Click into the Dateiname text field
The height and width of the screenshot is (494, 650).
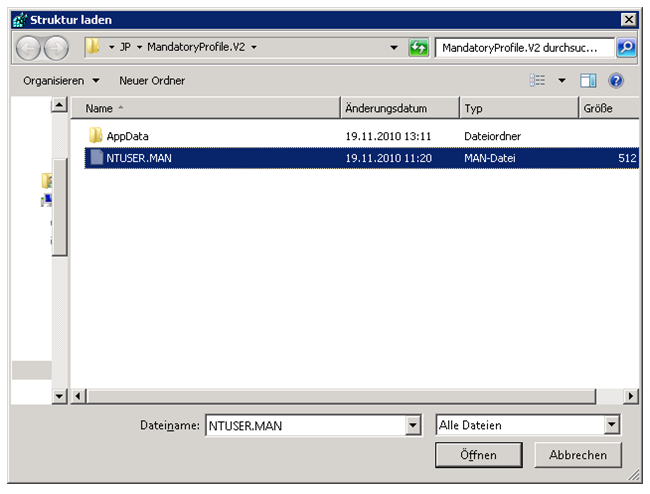tap(304, 425)
